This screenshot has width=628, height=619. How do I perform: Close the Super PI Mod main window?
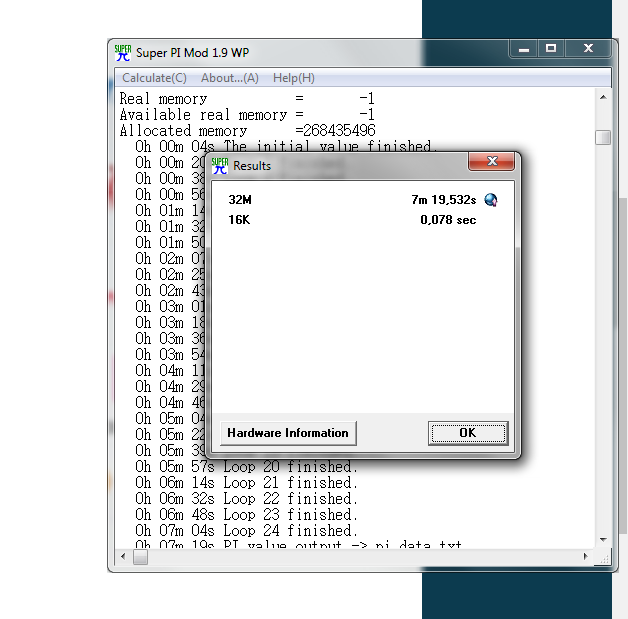click(588, 49)
